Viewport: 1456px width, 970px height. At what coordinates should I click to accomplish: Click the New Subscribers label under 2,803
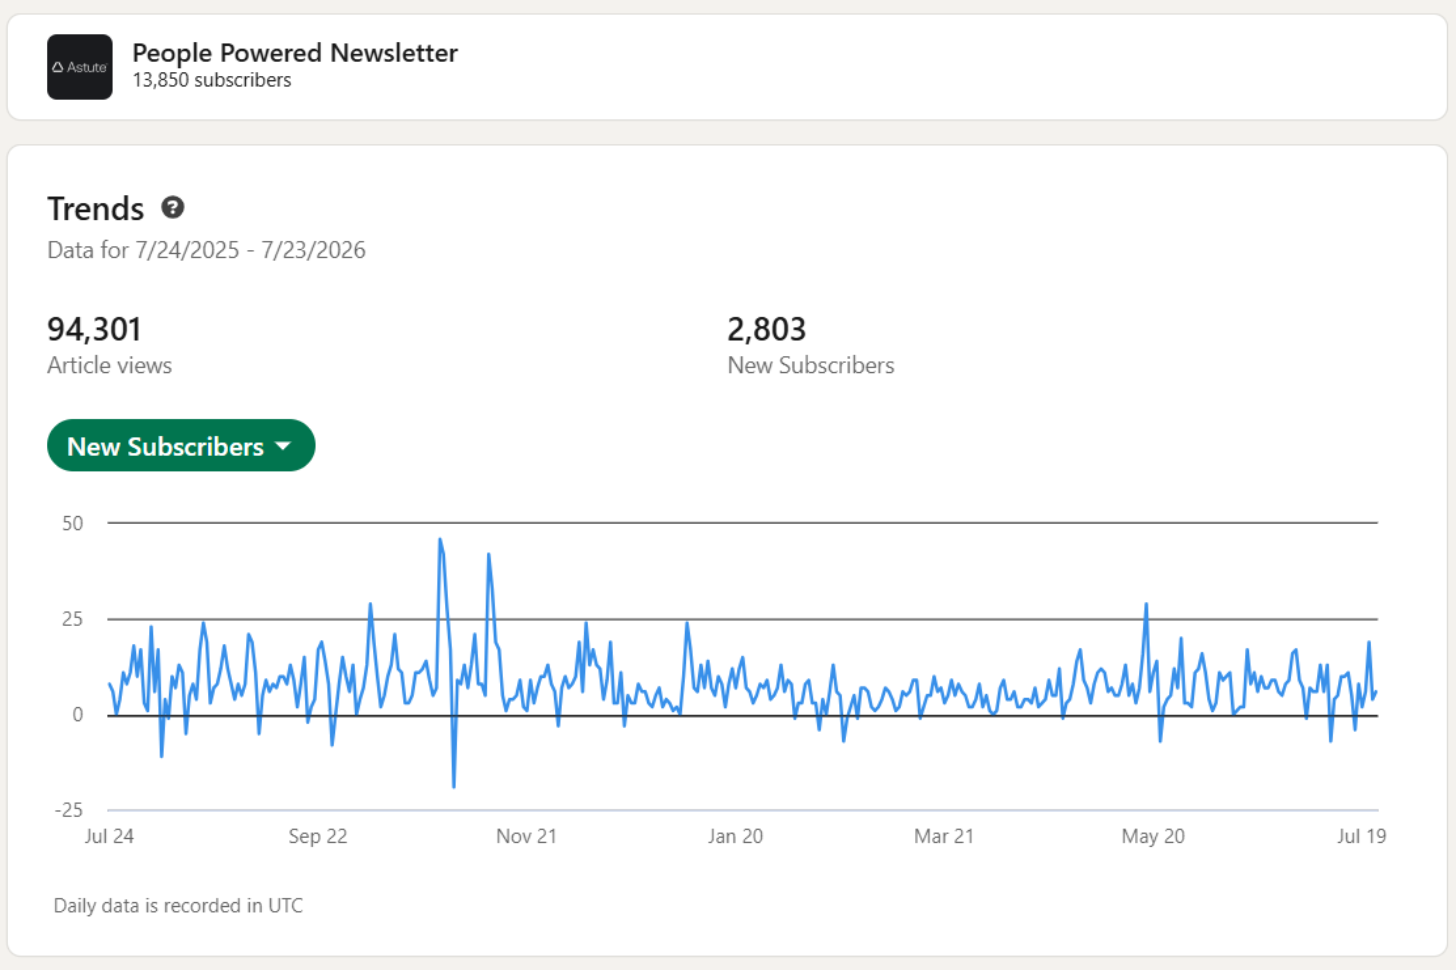tap(811, 365)
